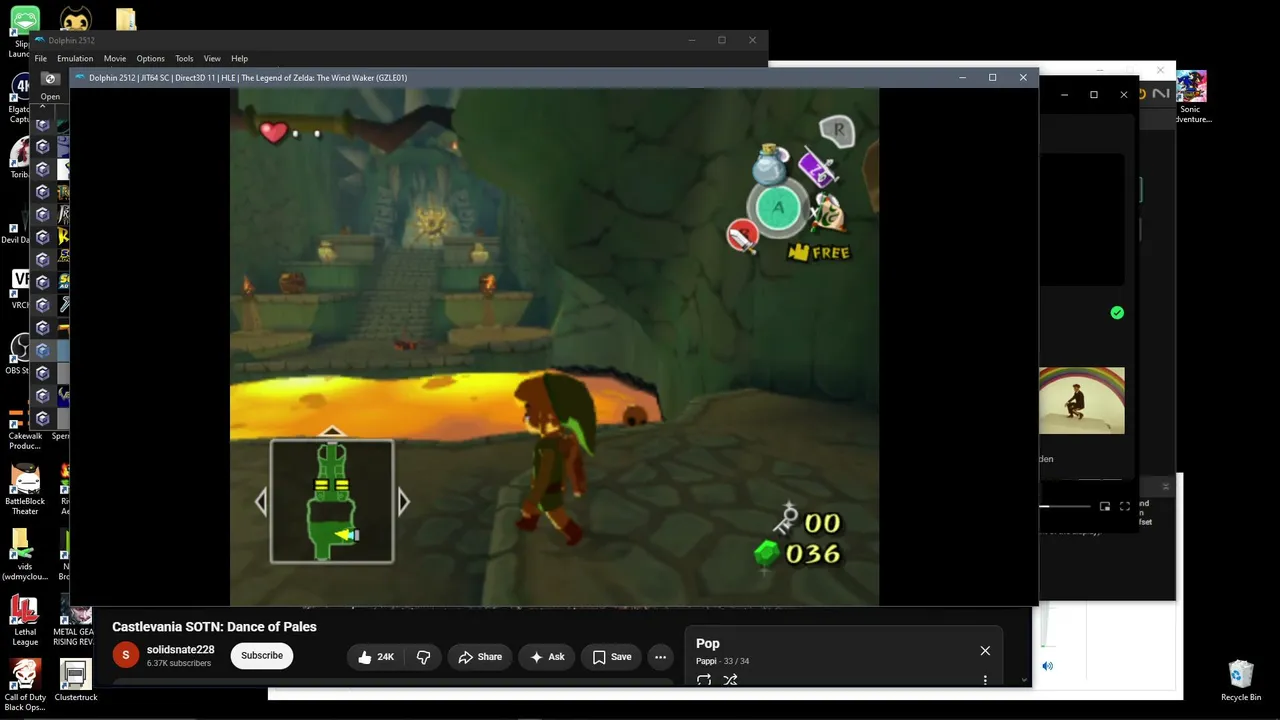Open Cakewalk desktop shortcut
The height and width of the screenshot is (720, 1280).
click(25, 425)
